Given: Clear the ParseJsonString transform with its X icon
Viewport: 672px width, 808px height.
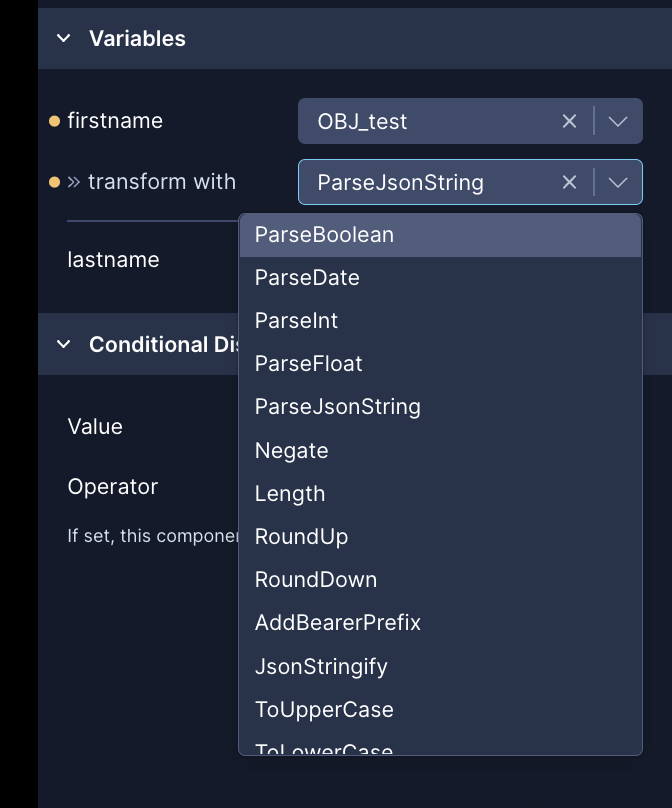Looking at the screenshot, I should coord(569,182).
